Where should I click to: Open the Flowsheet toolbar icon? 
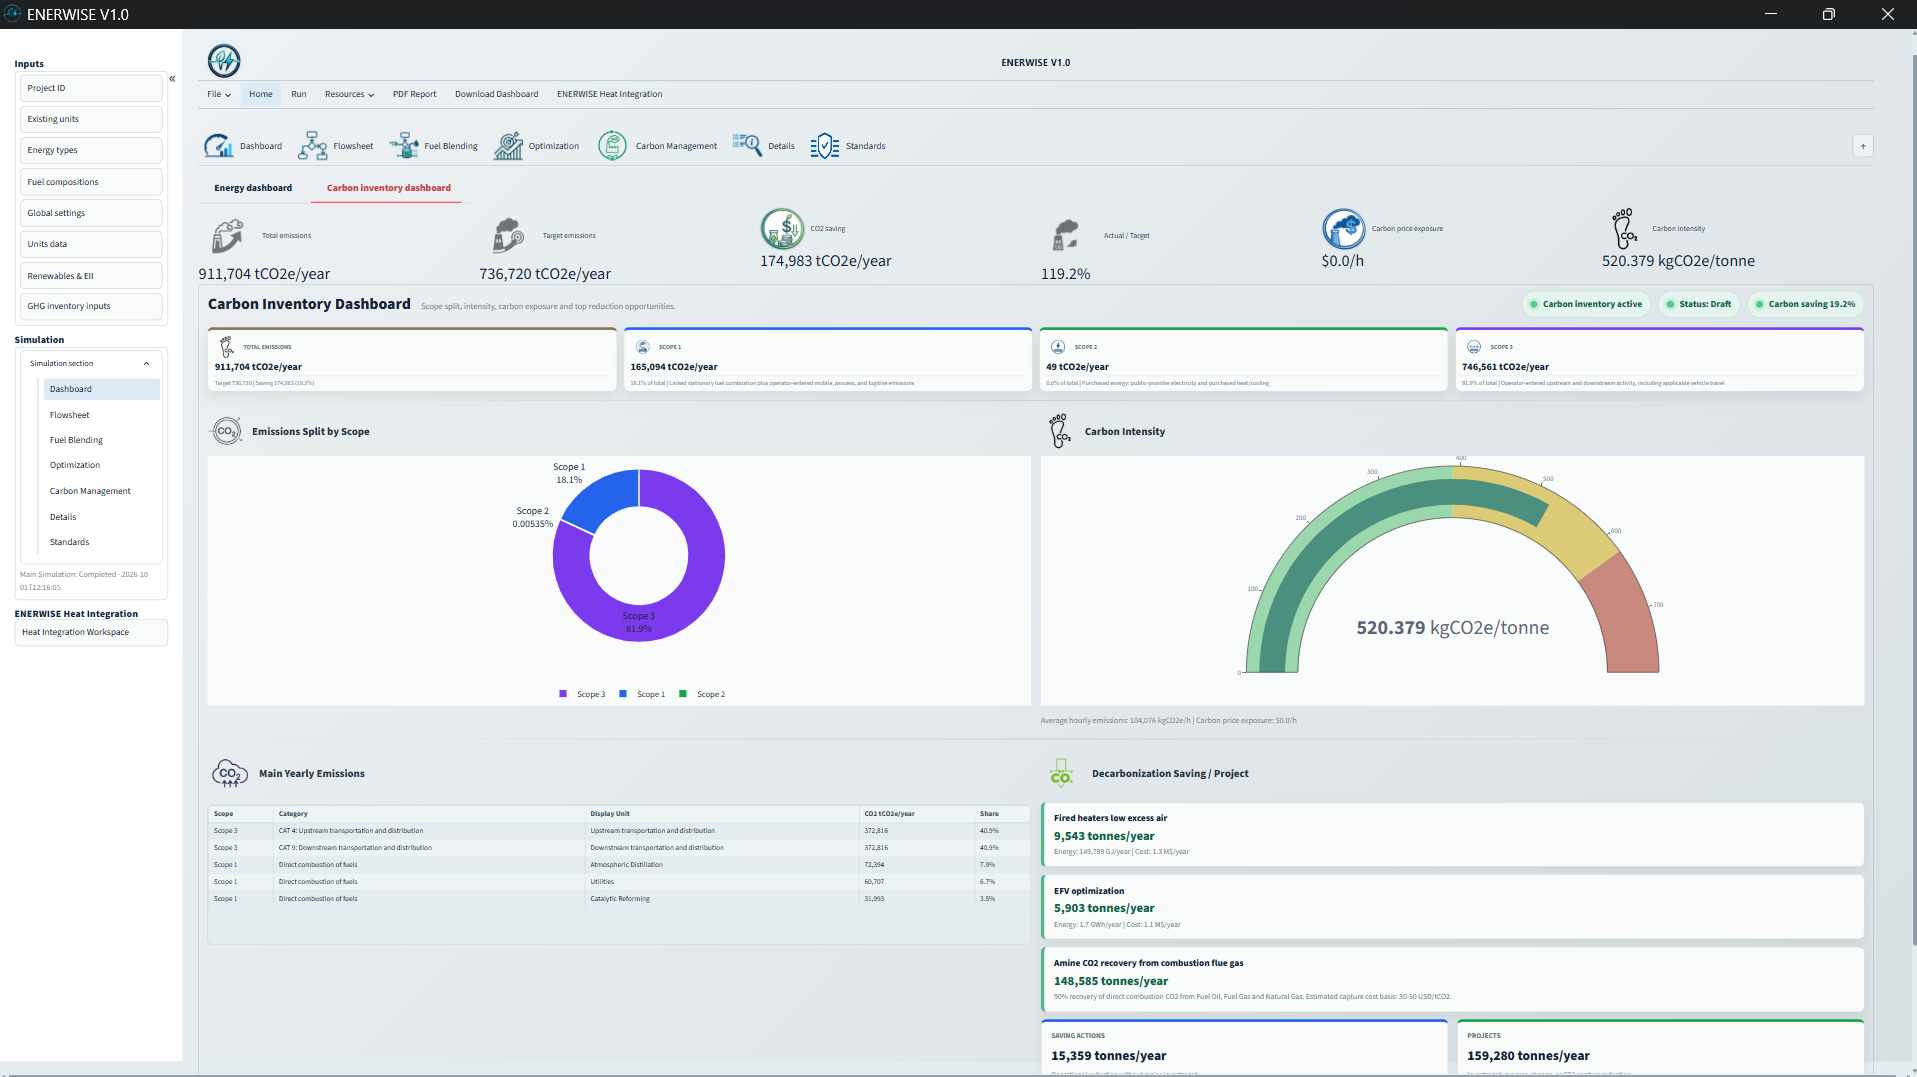tap(313, 146)
